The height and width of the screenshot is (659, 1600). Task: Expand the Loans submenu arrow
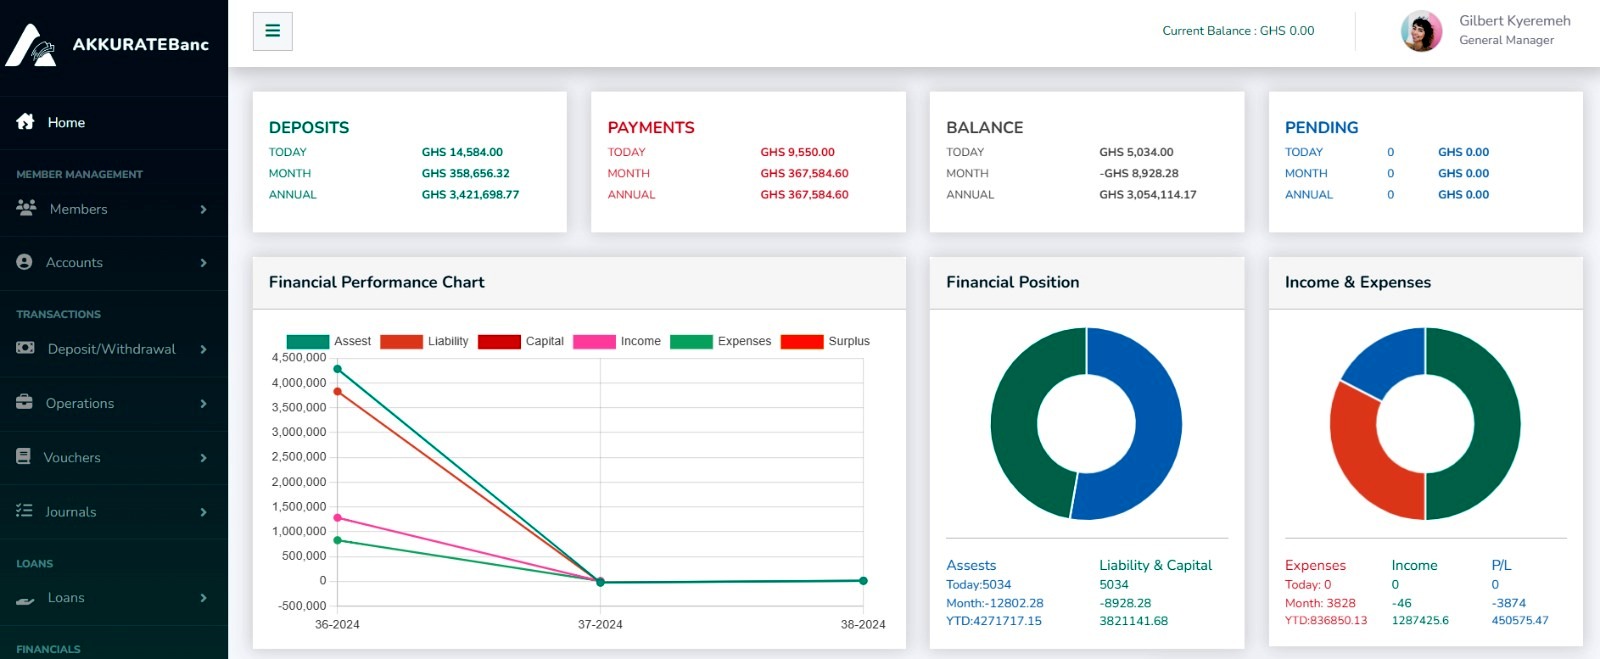(x=203, y=598)
